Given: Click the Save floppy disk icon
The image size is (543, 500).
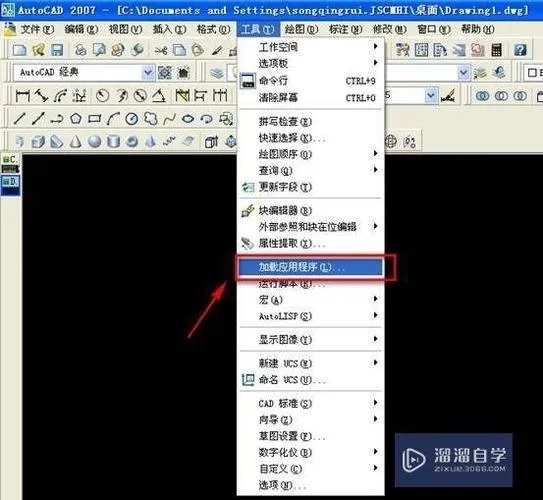Looking at the screenshot, I should (x=57, y=50).
